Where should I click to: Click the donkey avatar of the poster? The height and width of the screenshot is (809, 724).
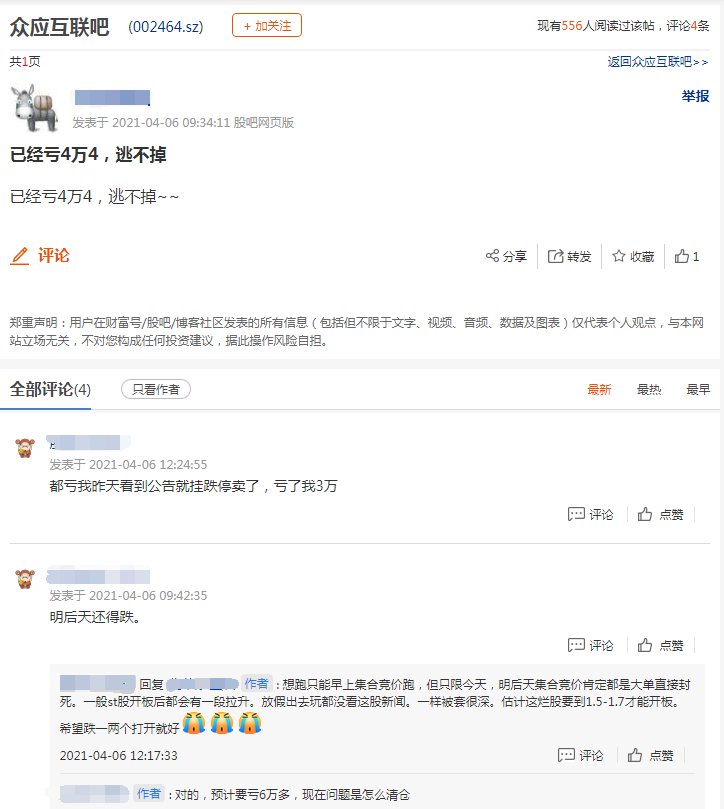pyautogui.click(x=35, y=108)
